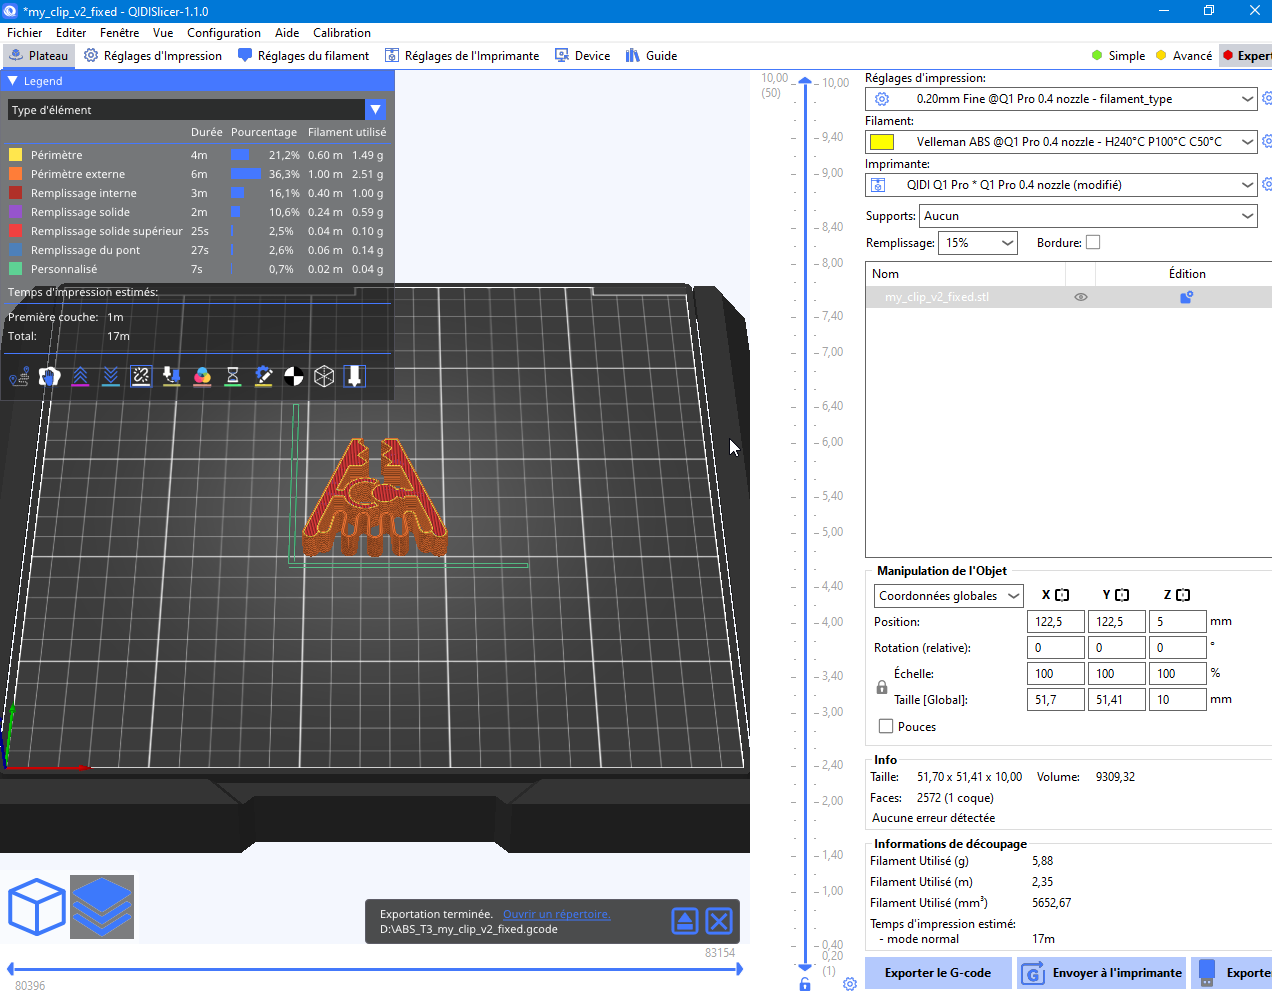Open the Calibration menu
Screen dimensions: 1272x994
point(342,33)
